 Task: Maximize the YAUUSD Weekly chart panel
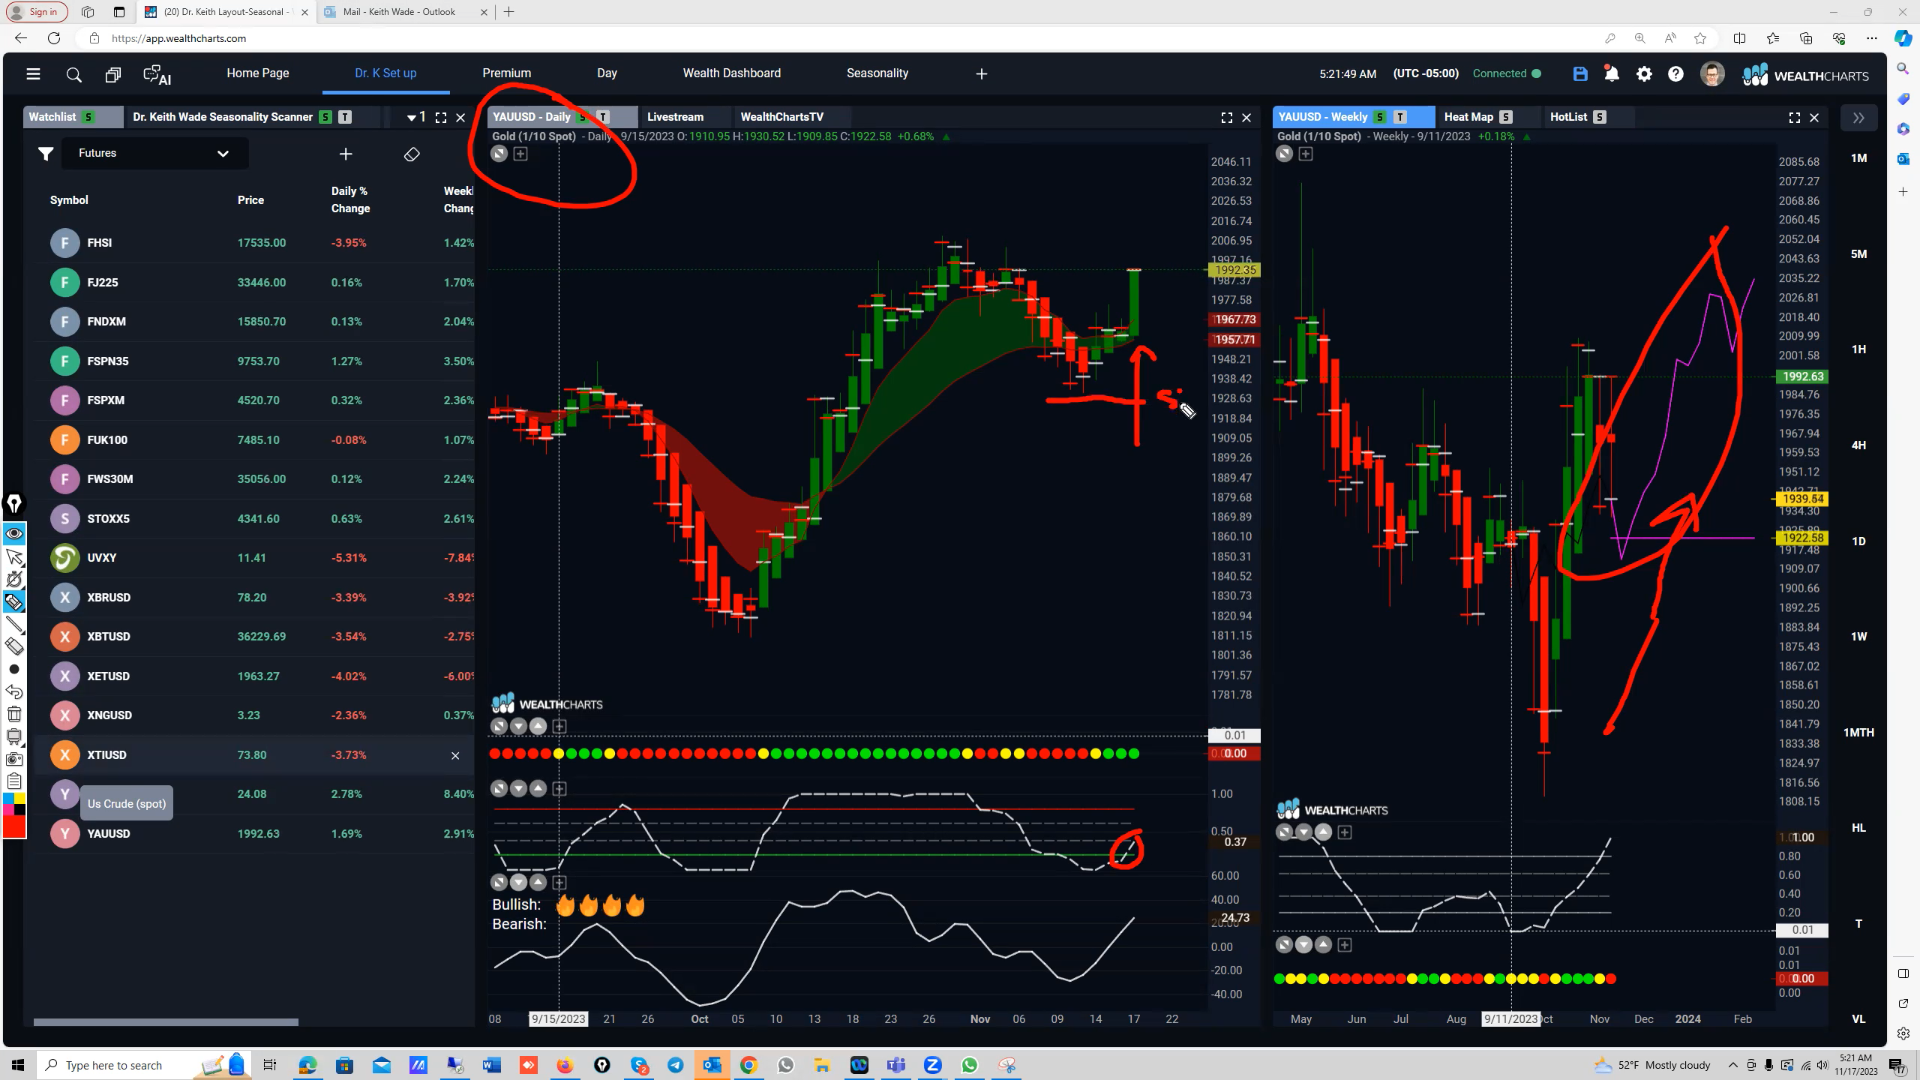tap(1795, 118)
